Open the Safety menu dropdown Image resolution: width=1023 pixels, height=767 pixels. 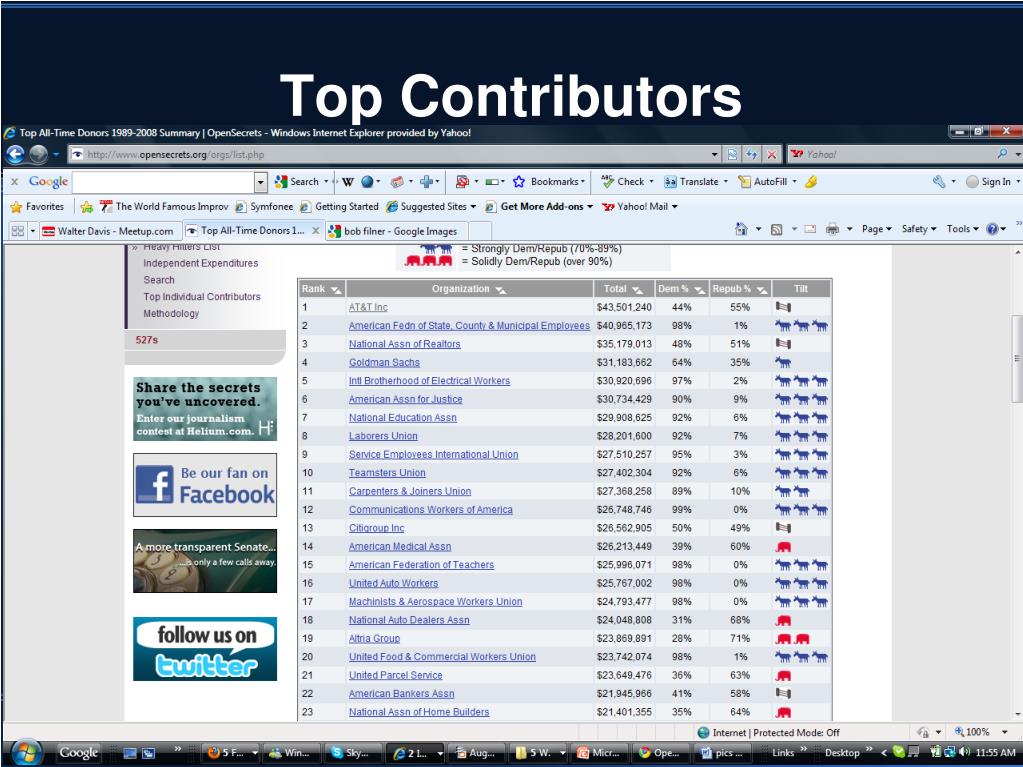click(919, 229)
